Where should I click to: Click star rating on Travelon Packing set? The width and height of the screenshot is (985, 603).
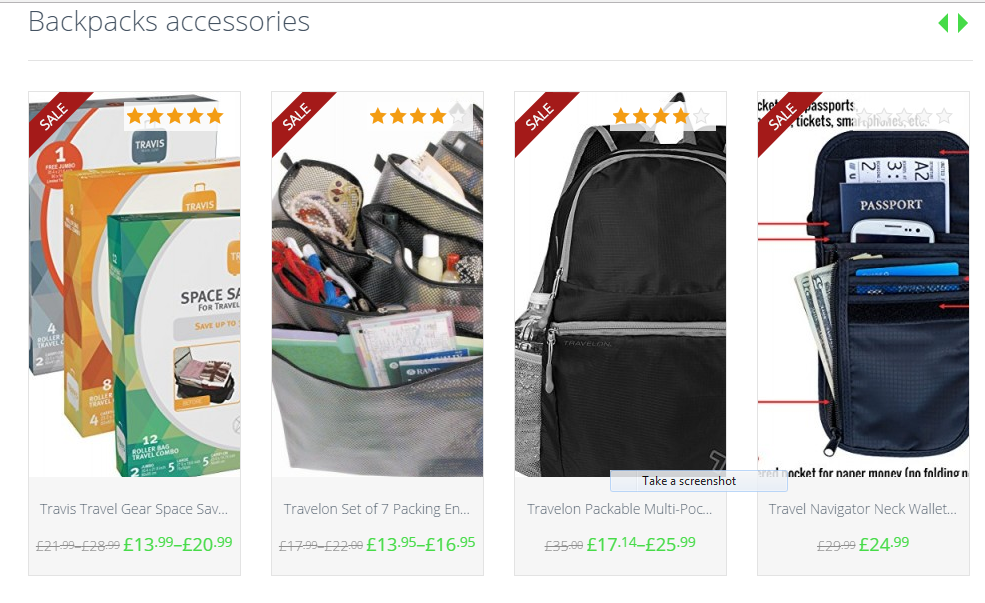coord(418,116)
